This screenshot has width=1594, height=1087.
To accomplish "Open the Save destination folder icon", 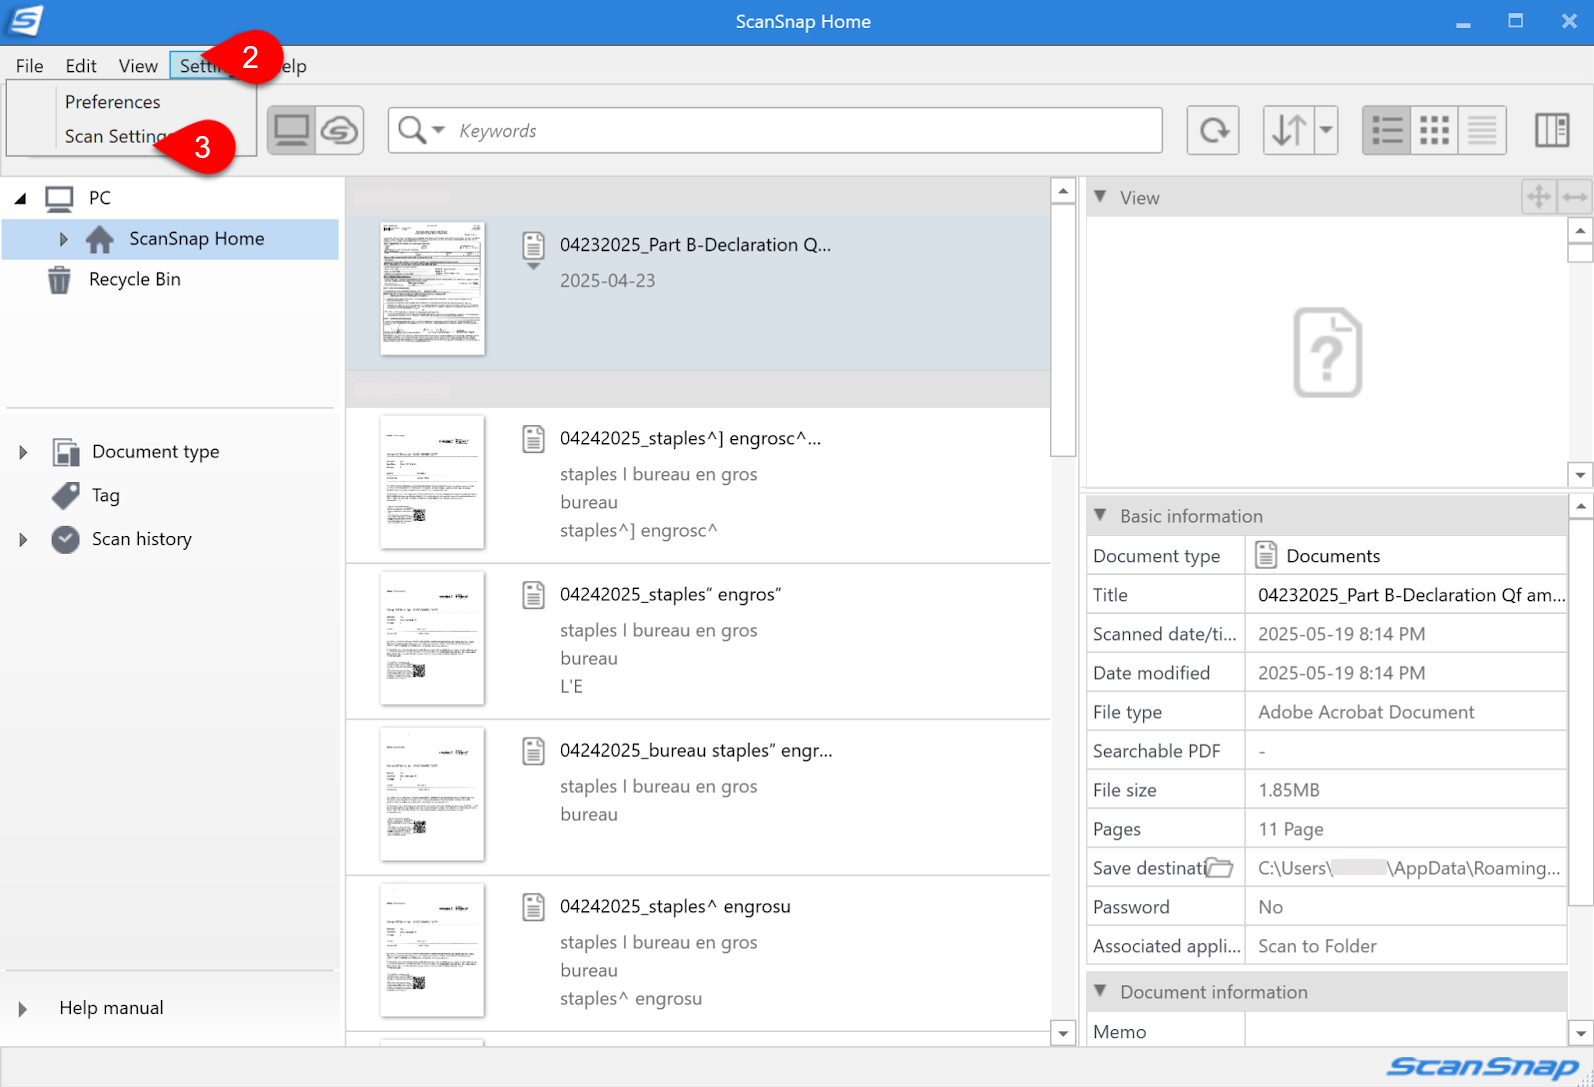I will click(1219, 868).
